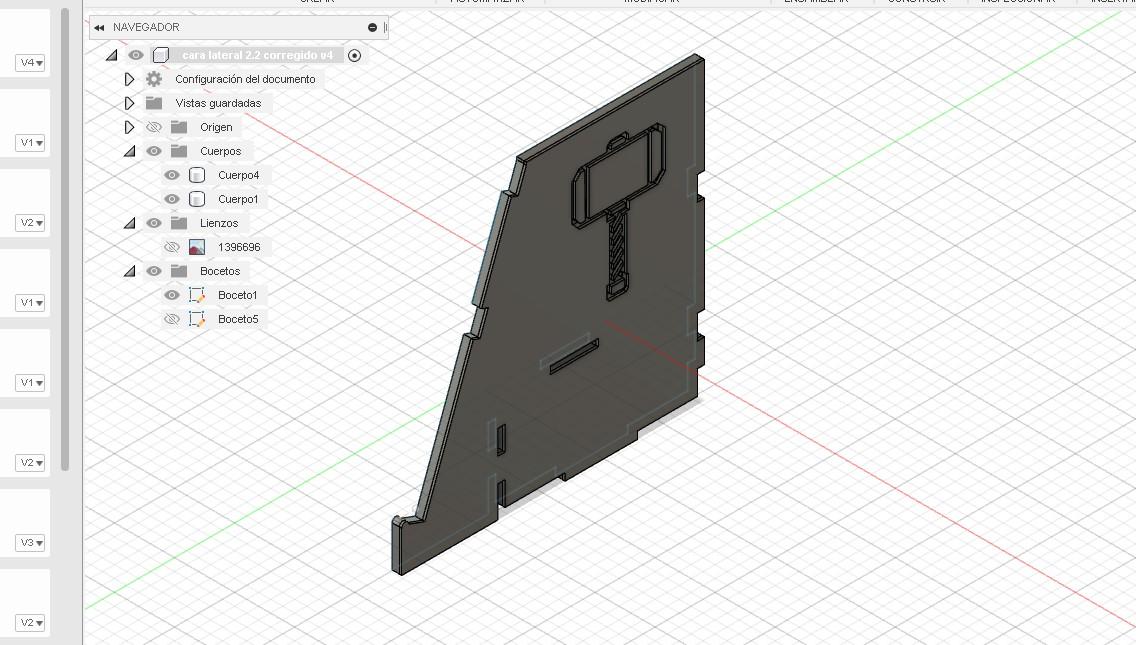The width and height of the screenshot is (1136, 645).
Task: Select the Lienzos label
Action: pyautogui.click(x=219, y=222)
